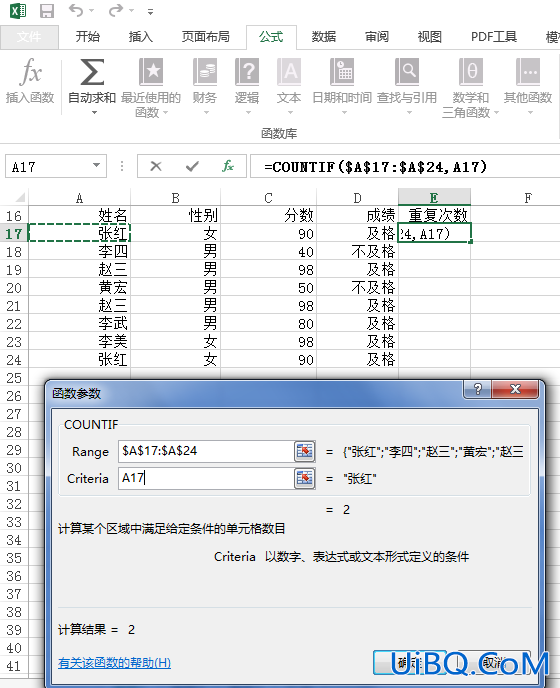Image resolution: width=560 pixels, height=688 pixels.
Task: Select row 17 header
Action: coord(14,233)
